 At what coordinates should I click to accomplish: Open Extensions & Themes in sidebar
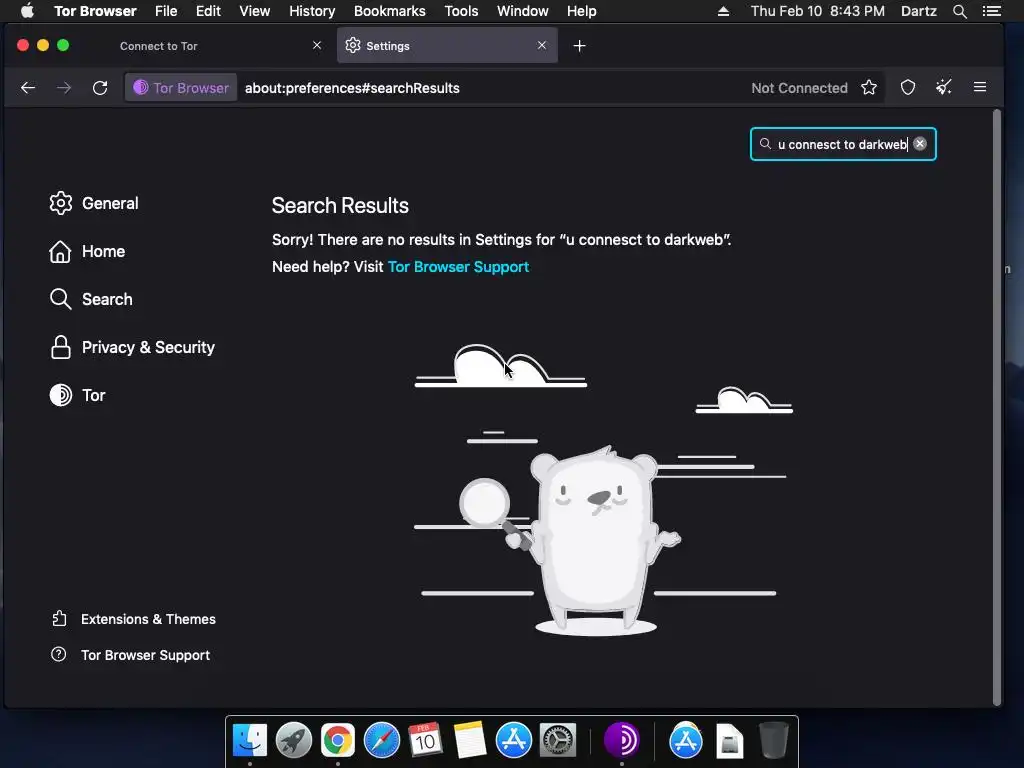tap(133, 619)
